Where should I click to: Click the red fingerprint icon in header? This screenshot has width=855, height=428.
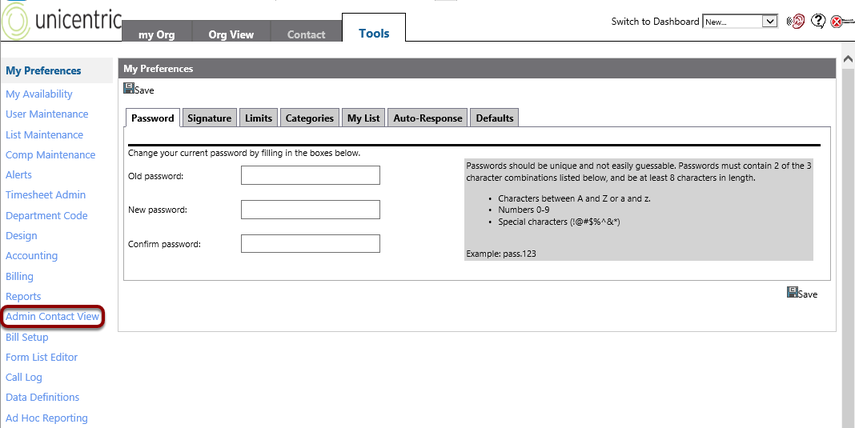coord(797,21)
